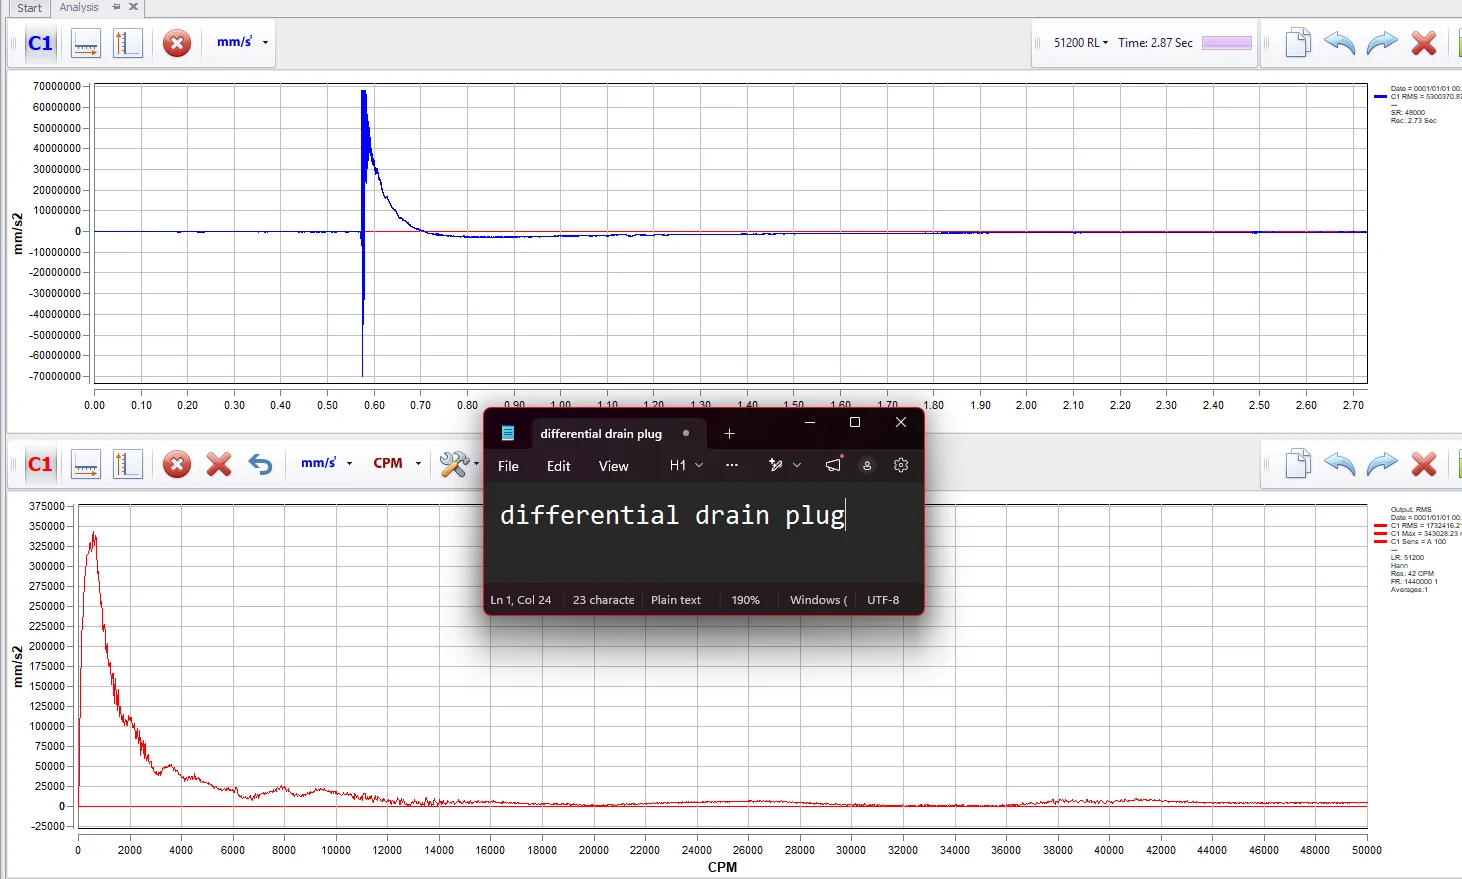
Task: Open the CPM frequency units dropdown
Action: 397,463
